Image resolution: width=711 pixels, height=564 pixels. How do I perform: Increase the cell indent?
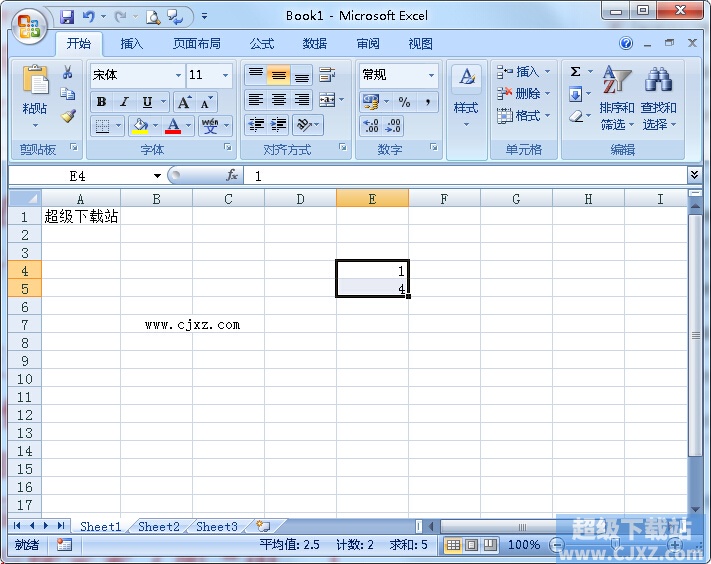[x=278, y=125]
